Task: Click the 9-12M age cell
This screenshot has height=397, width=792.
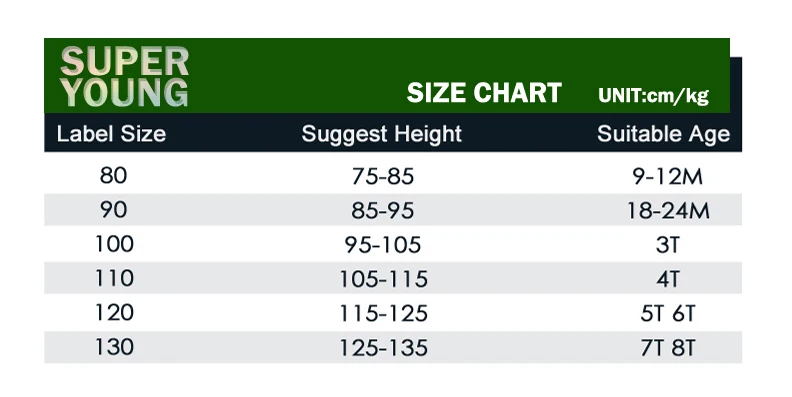Action: (667, 177)
